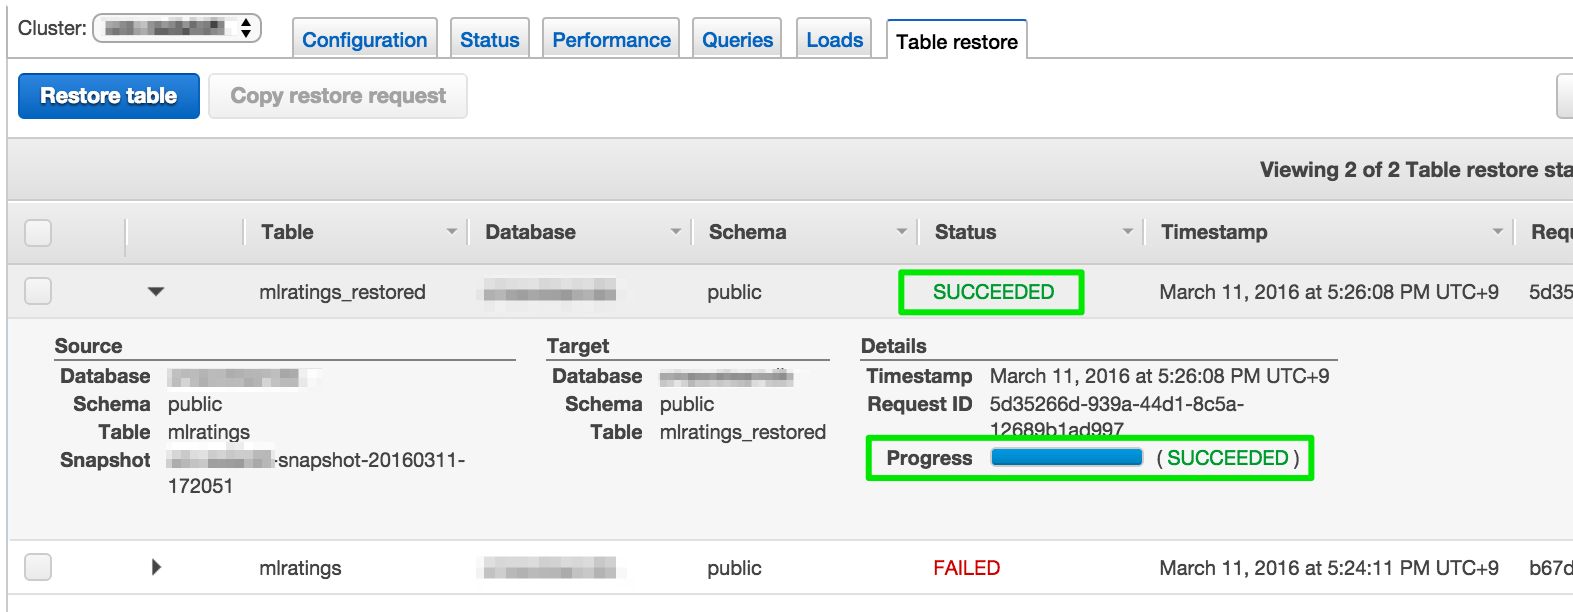This screenshot has width=1573, height=612.
Task: Check the mlratings_restored row checkbox
Action: pyautogui.click(x=38, y=291)
